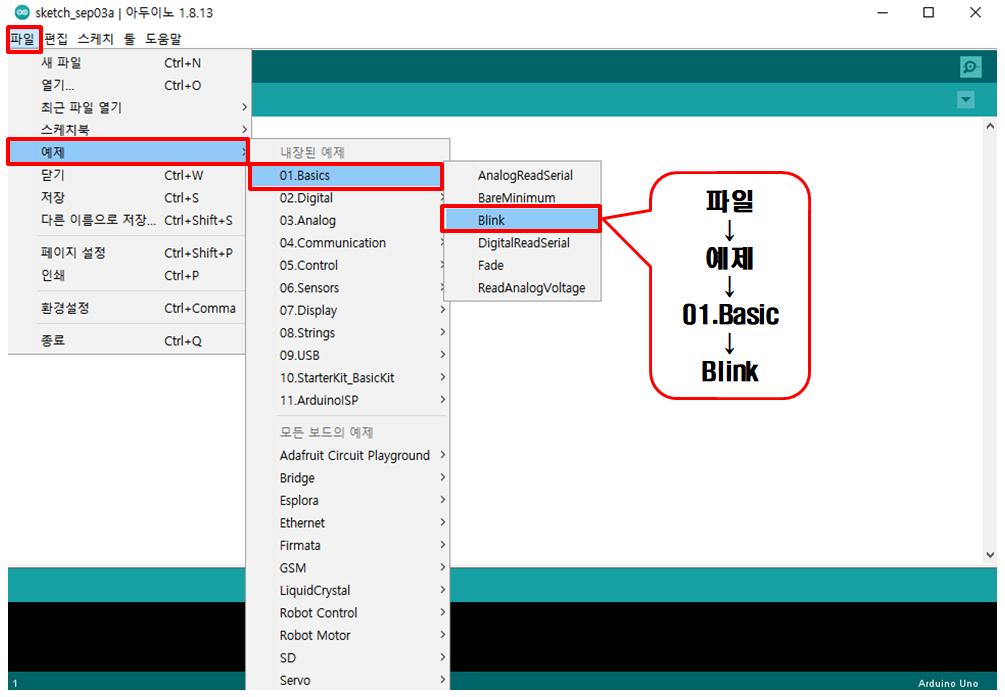Maximize the Arduino window
The width and height of the screenshot is (1005, 697).
pyautogui.click(x=928, y=12)
